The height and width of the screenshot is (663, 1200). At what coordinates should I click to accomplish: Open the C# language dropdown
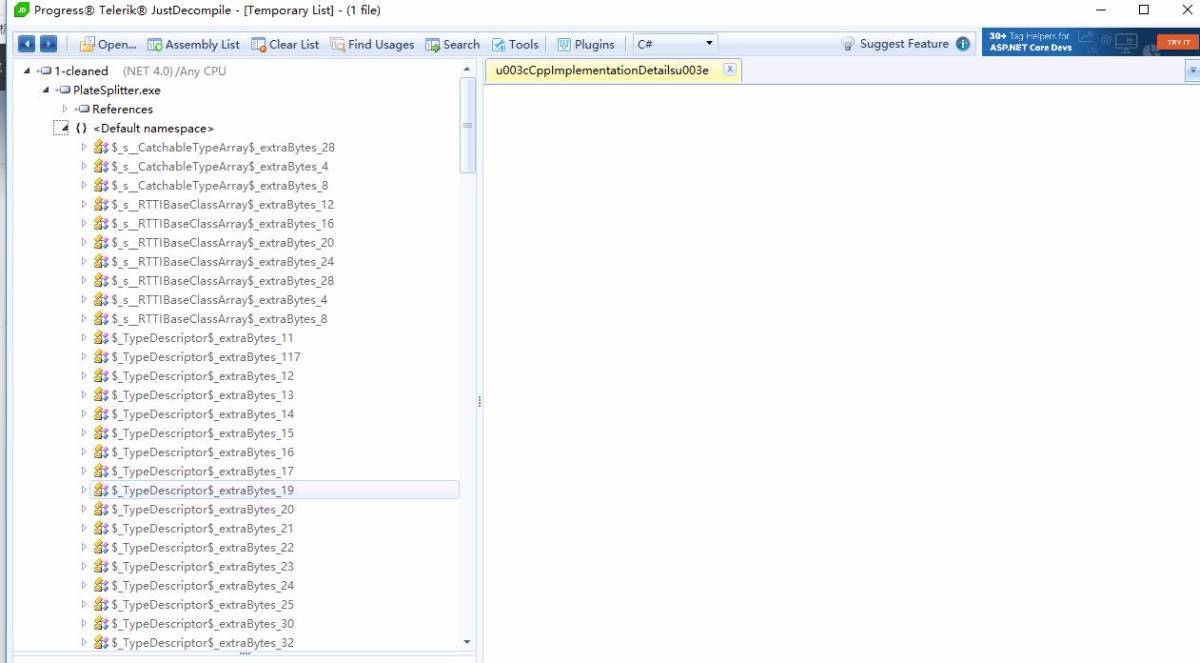point(675,44)
